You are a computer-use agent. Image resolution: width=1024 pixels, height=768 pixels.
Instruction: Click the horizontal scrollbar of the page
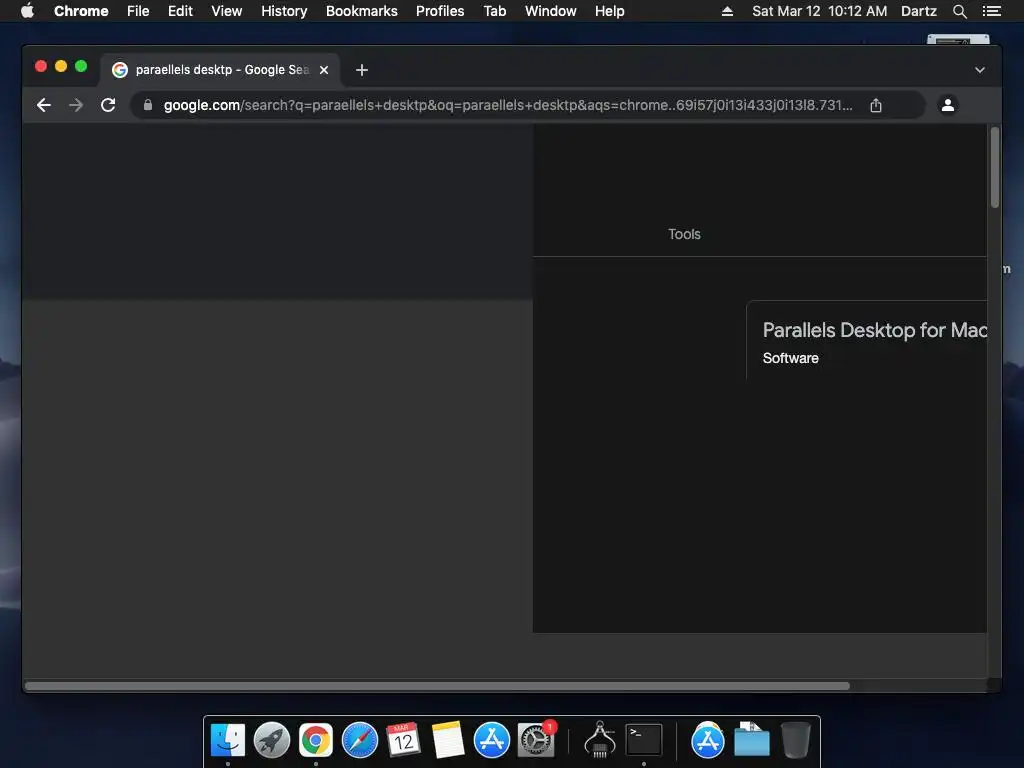coord(437,686)
